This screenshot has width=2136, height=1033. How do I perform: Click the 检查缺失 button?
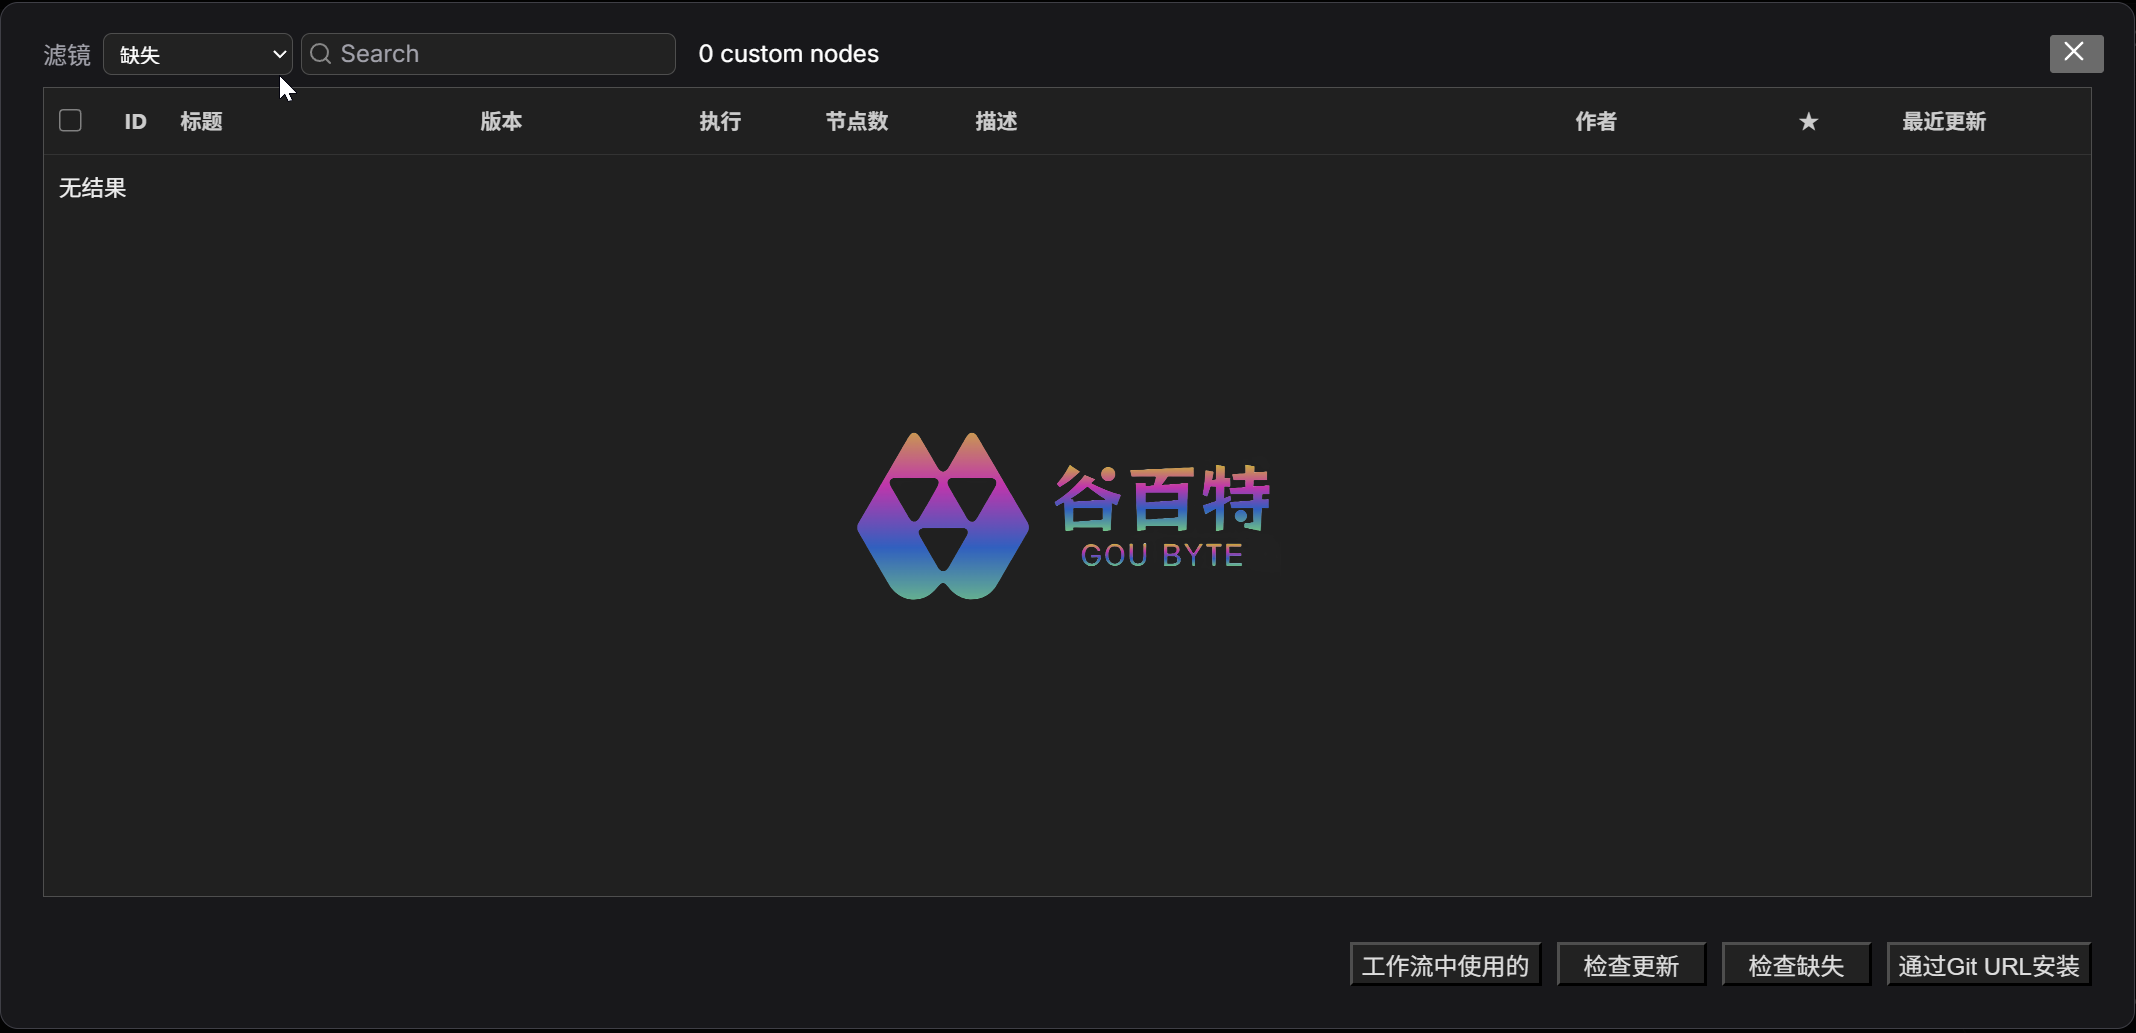coord(1796,965)
